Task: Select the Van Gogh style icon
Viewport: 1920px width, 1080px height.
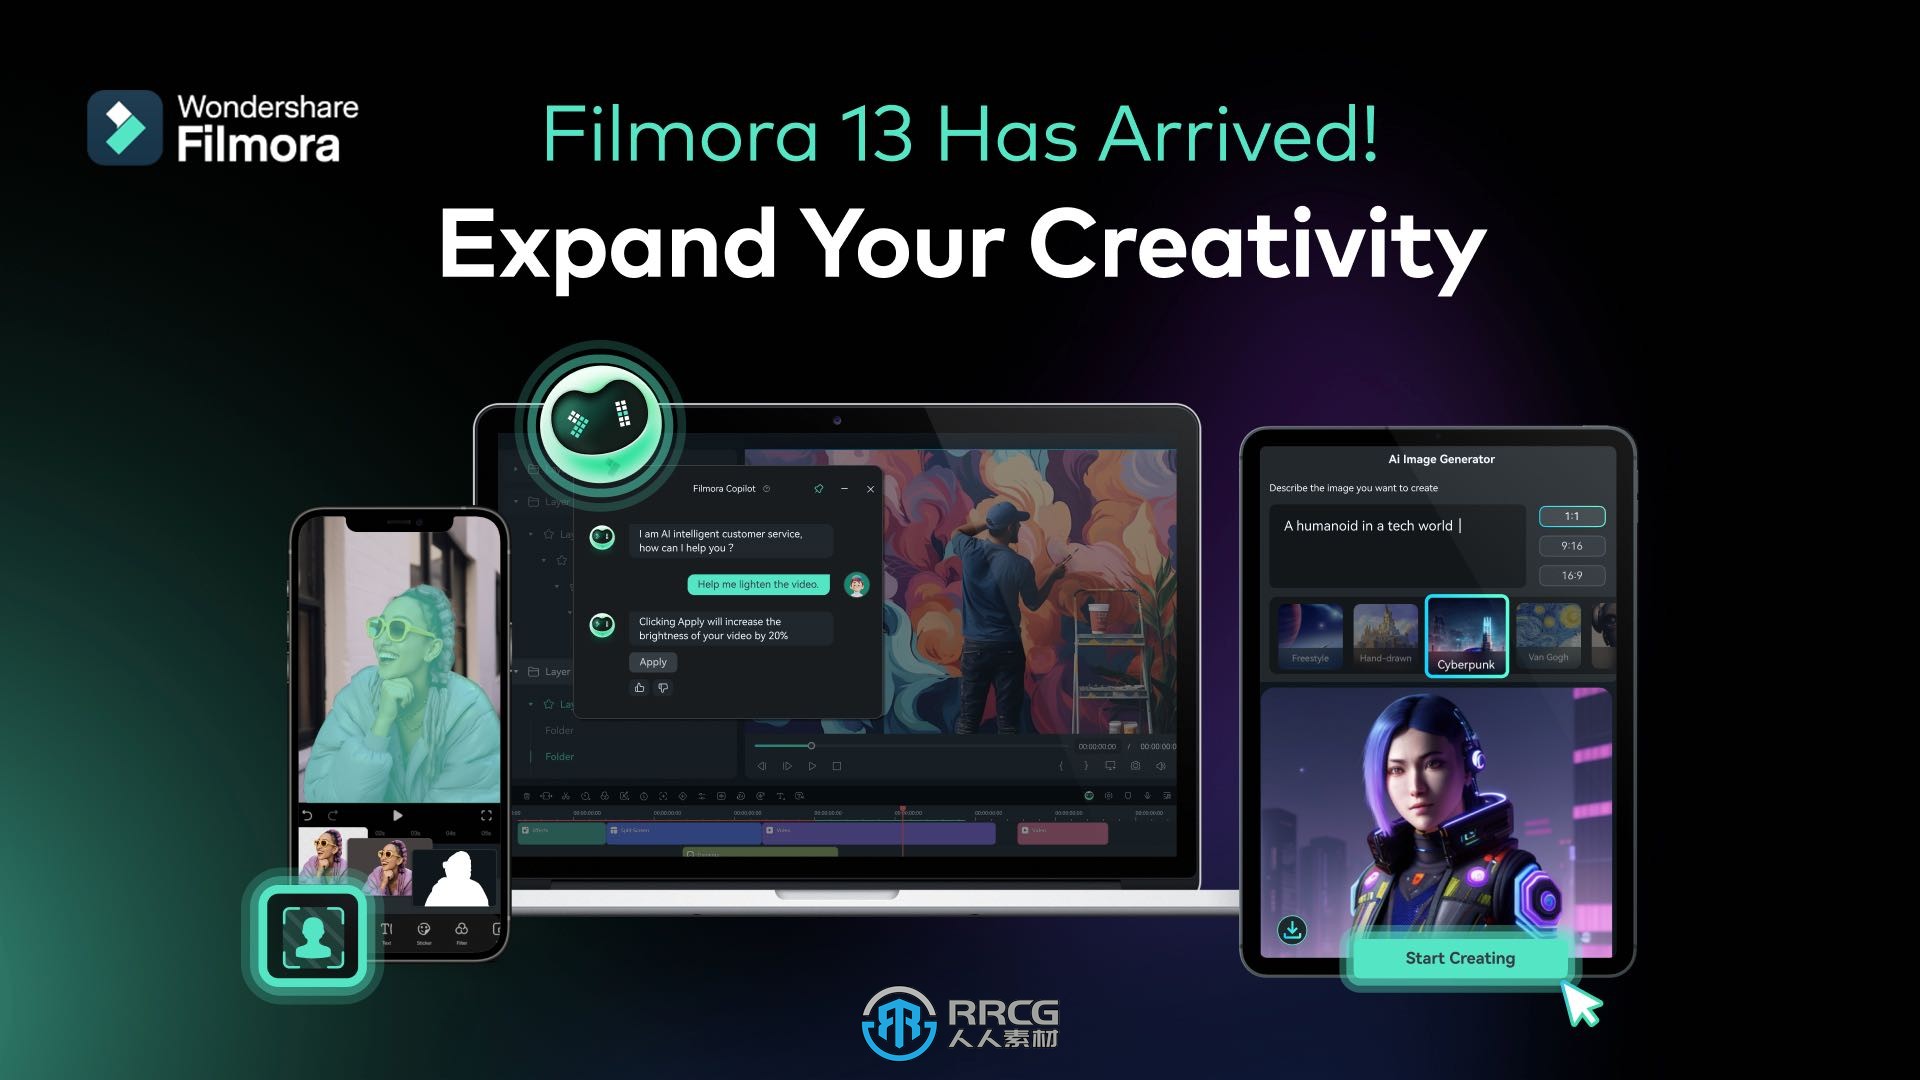Action: [x=1545, y=633]
